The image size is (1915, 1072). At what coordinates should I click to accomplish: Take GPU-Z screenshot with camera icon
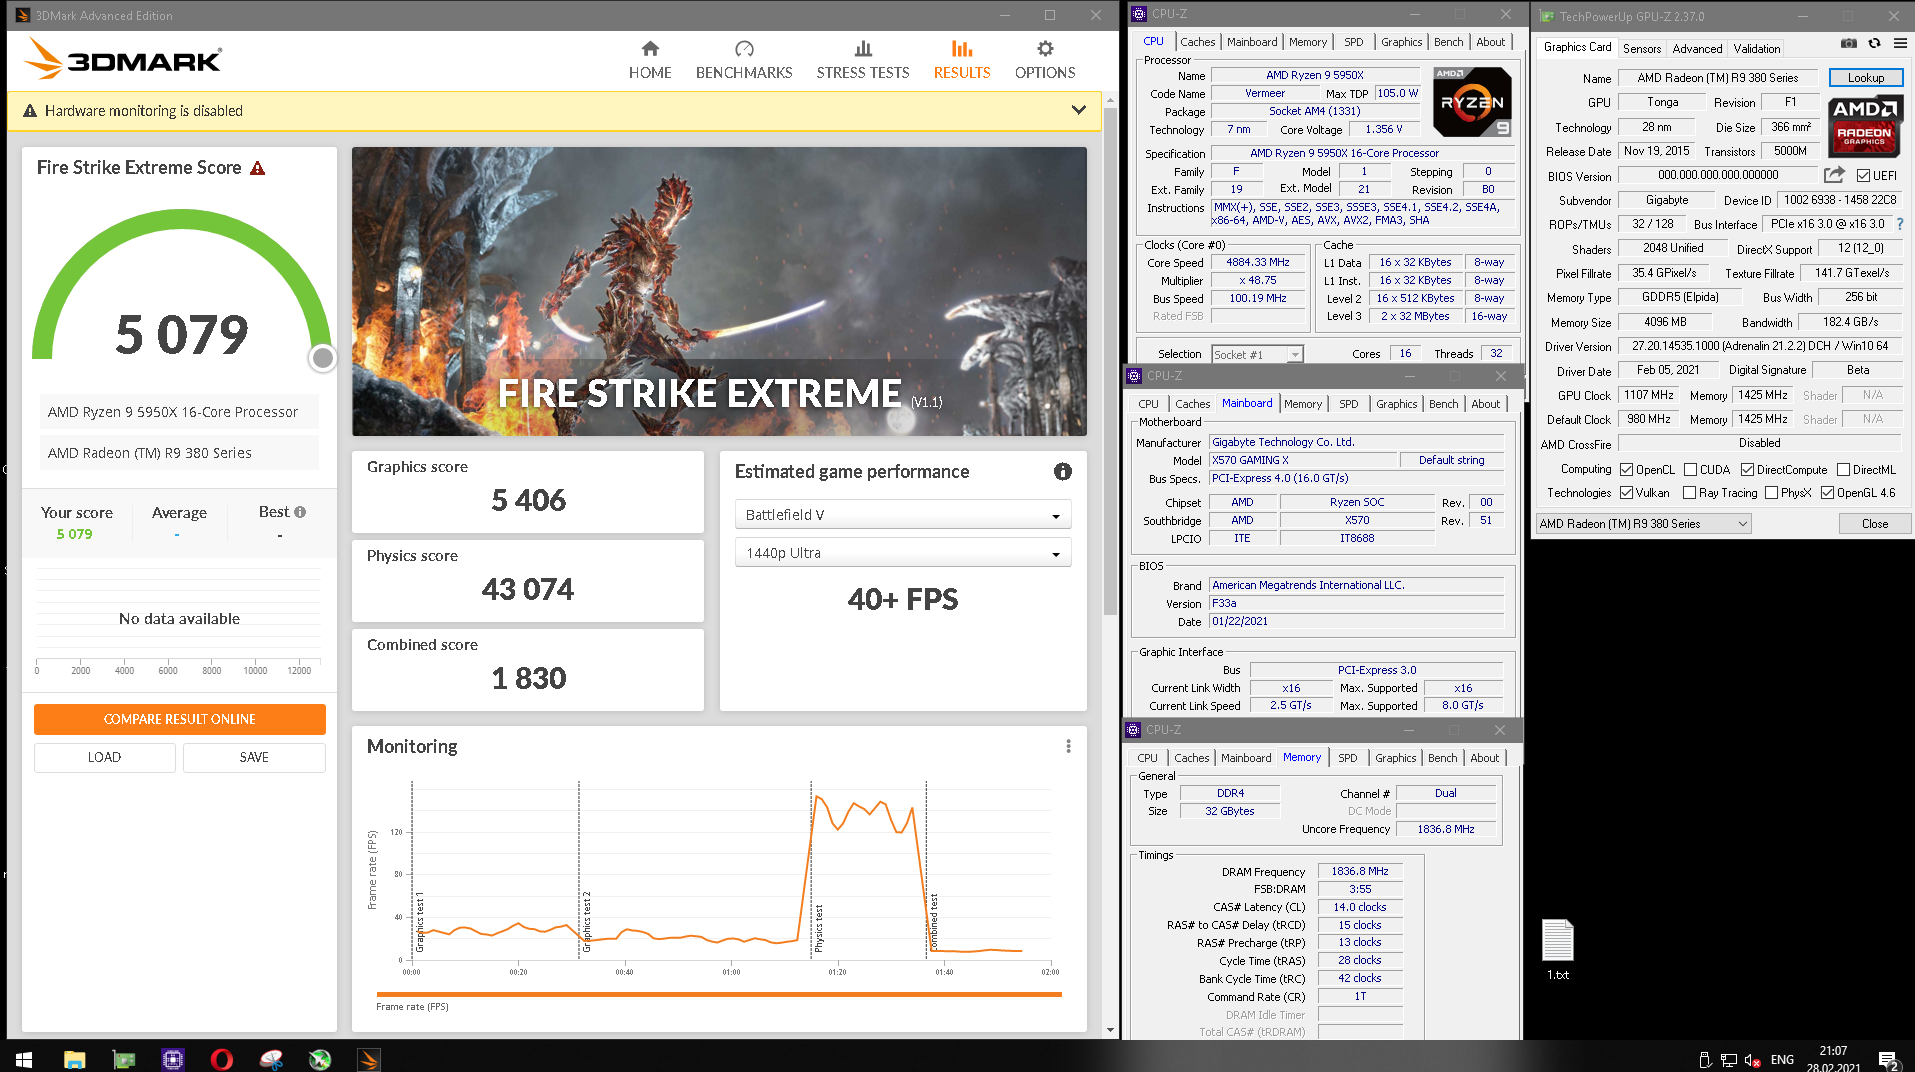tap(1849, 44)
